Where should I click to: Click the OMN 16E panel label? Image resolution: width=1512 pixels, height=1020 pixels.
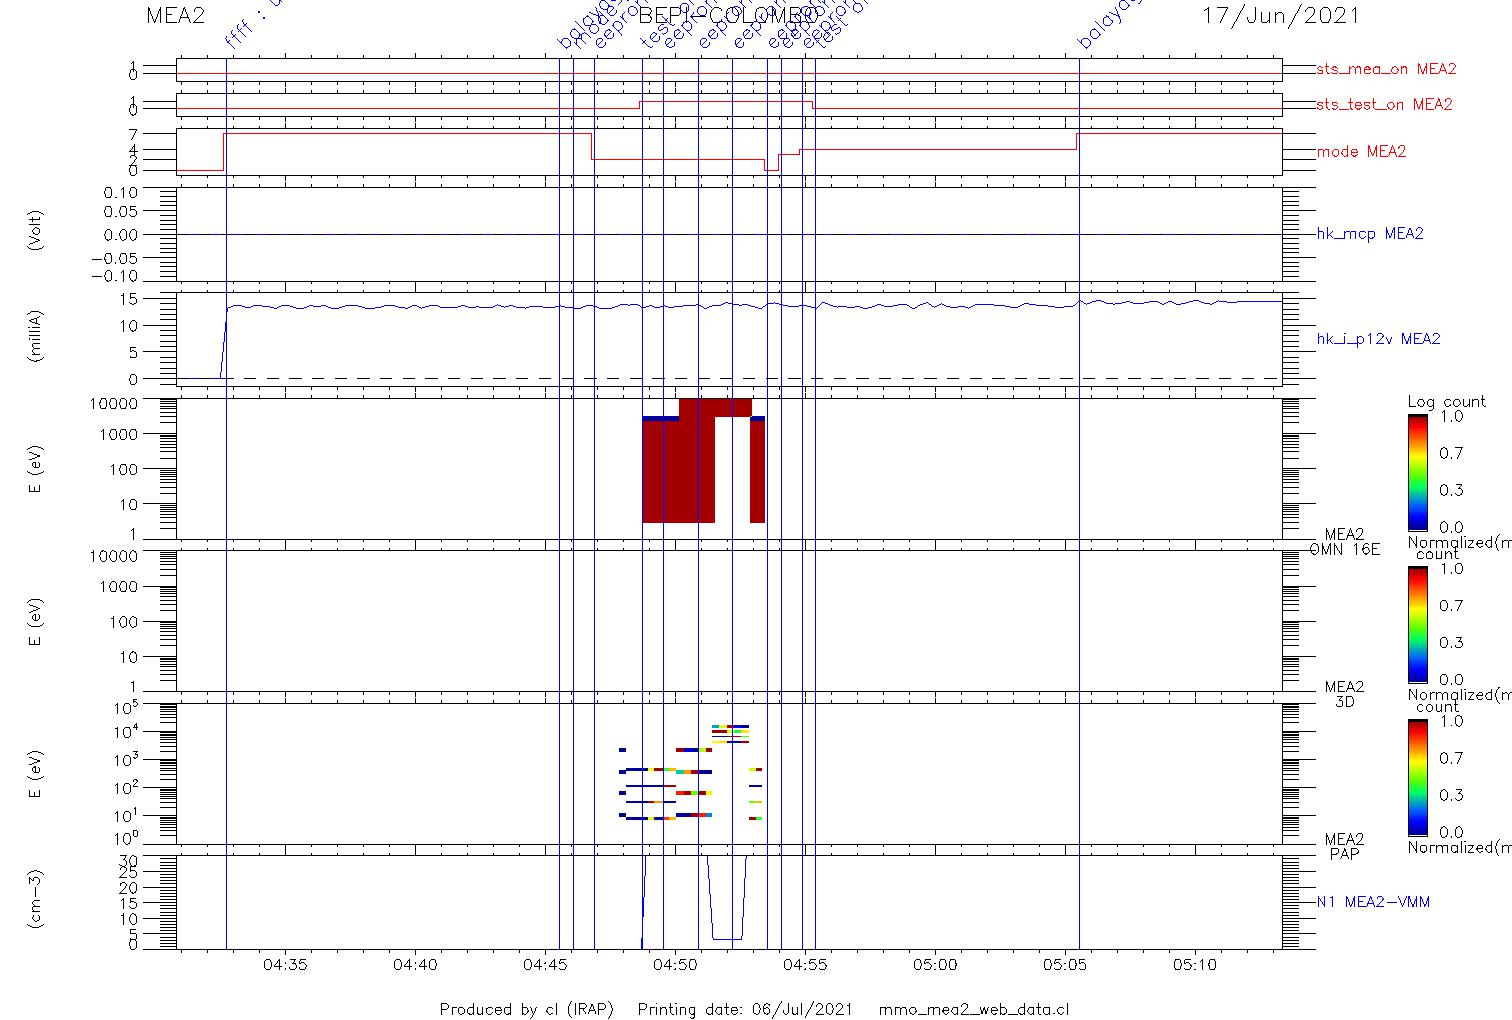click(1345, 549)
